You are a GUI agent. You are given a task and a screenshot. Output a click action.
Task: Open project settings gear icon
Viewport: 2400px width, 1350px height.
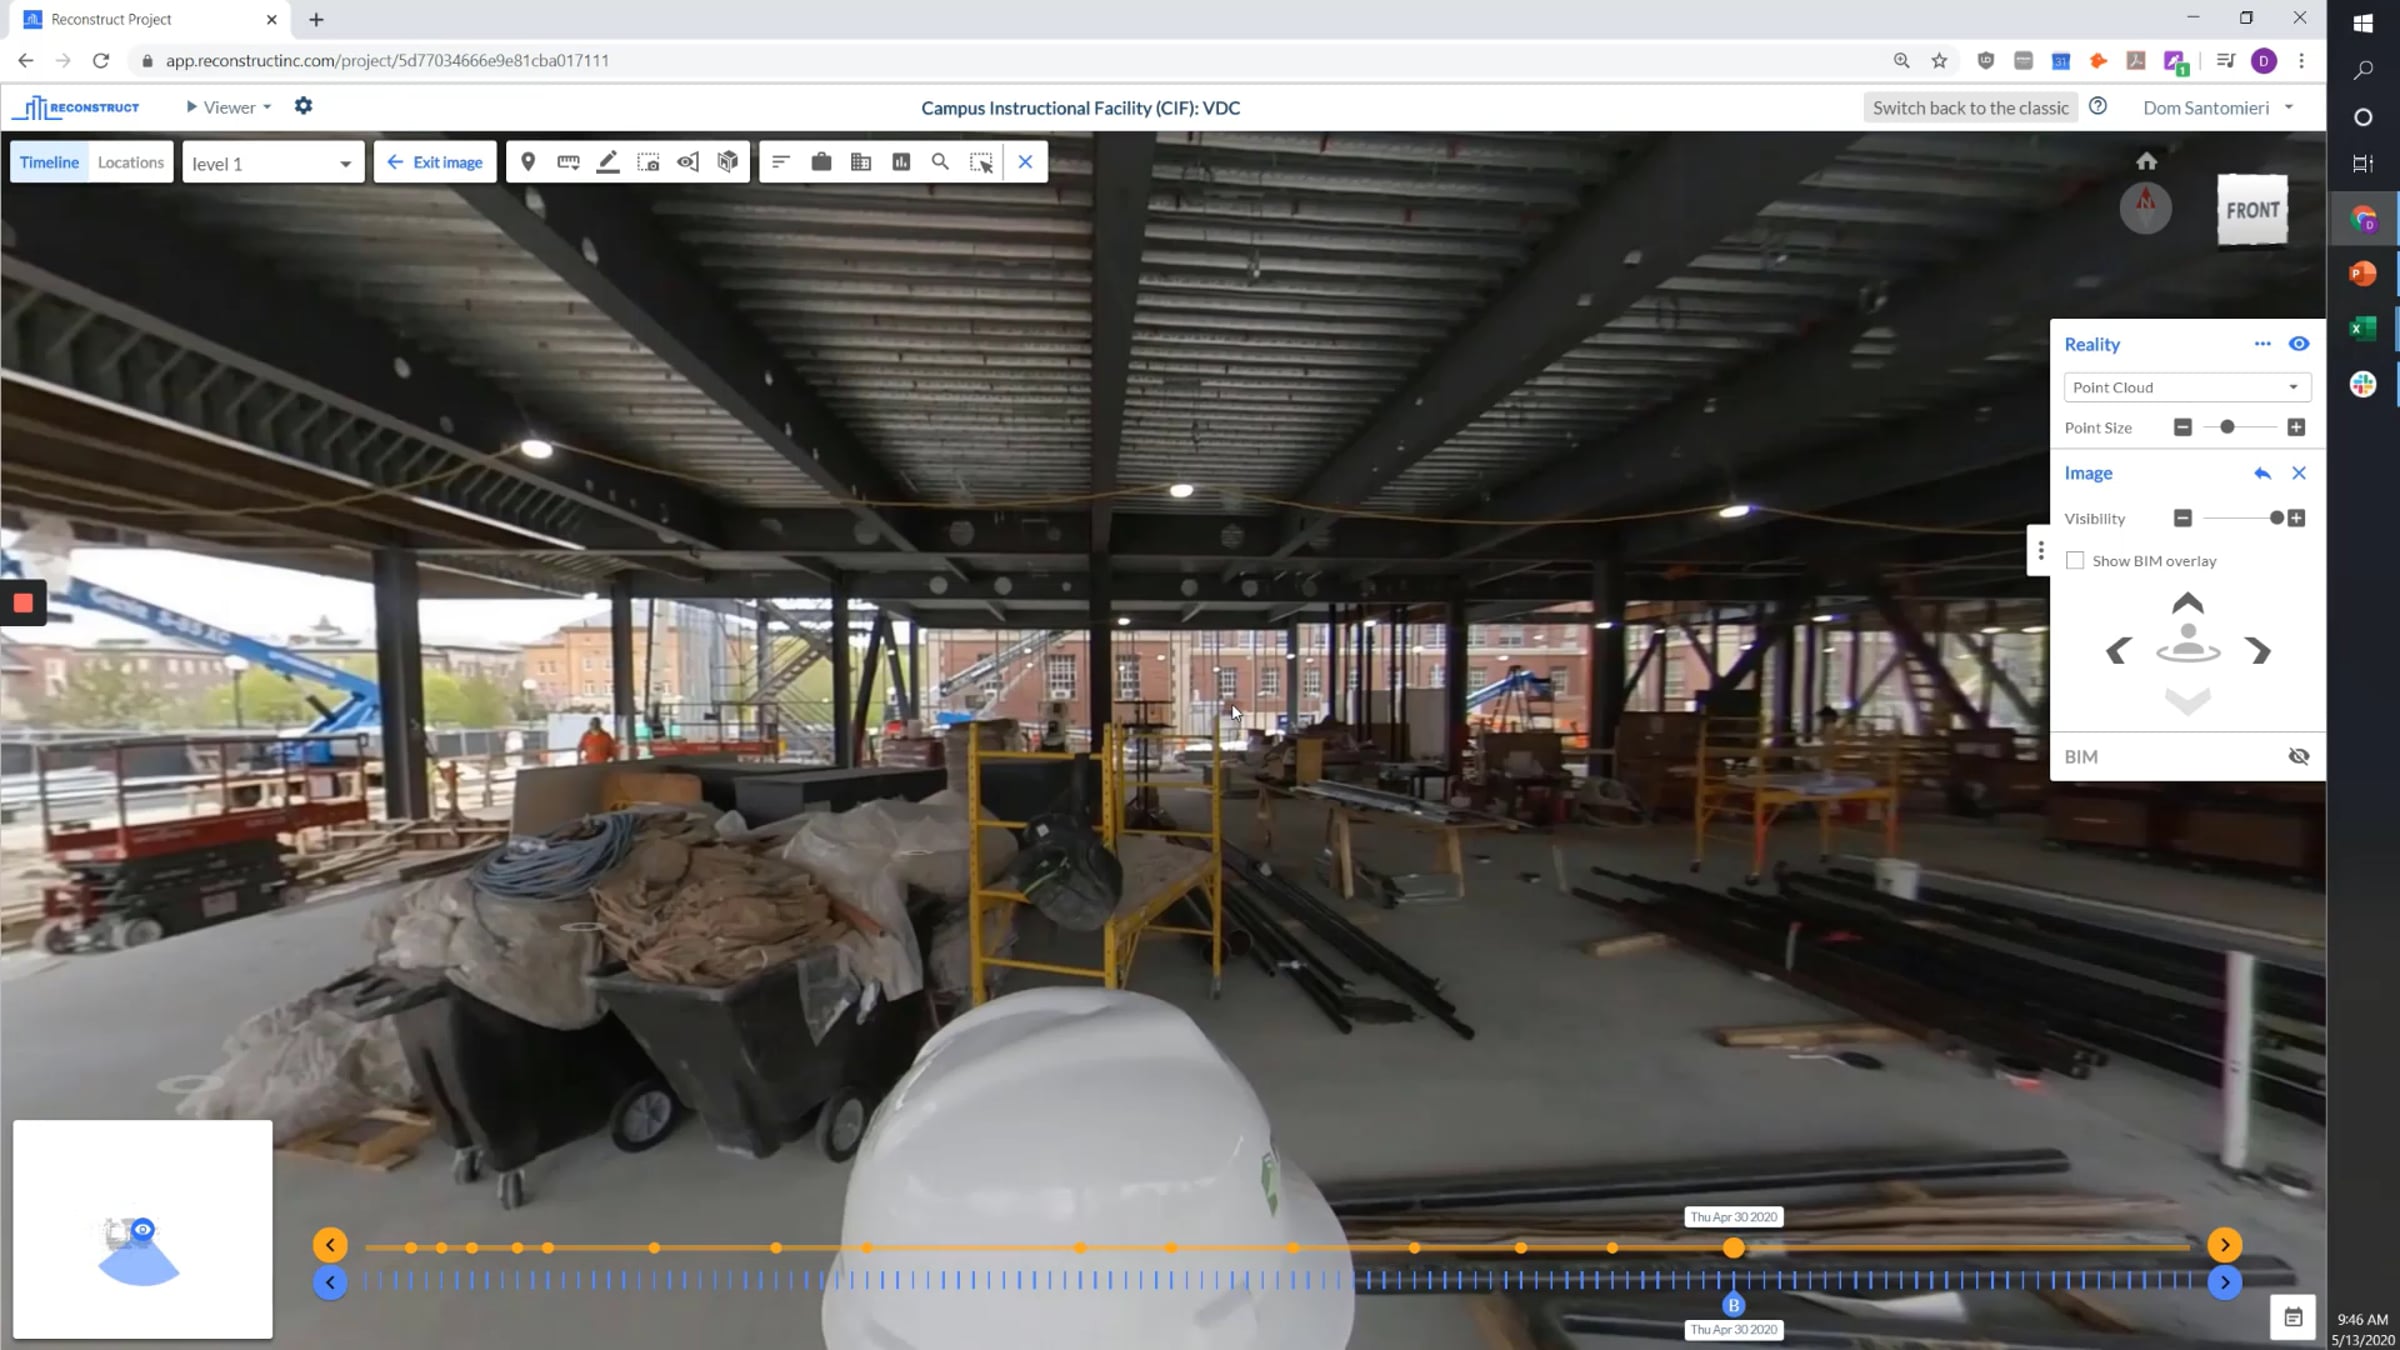(303, 106)
